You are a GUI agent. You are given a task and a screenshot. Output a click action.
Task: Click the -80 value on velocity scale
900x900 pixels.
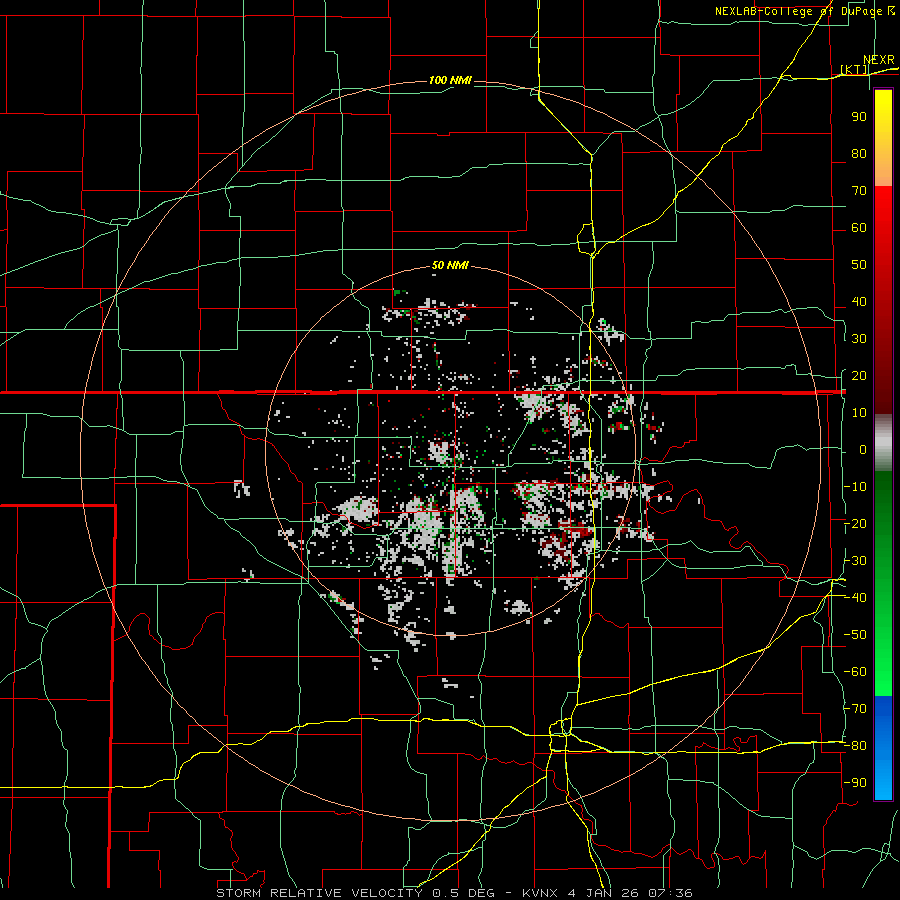[855, 746]
